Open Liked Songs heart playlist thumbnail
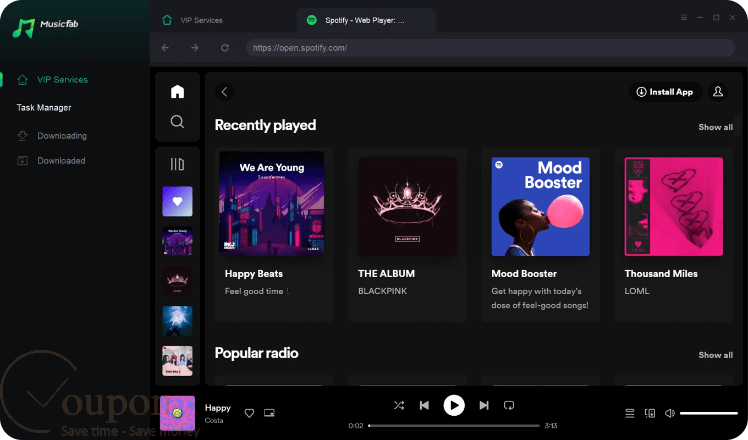The image size is (748, 440). click(177, 201)
